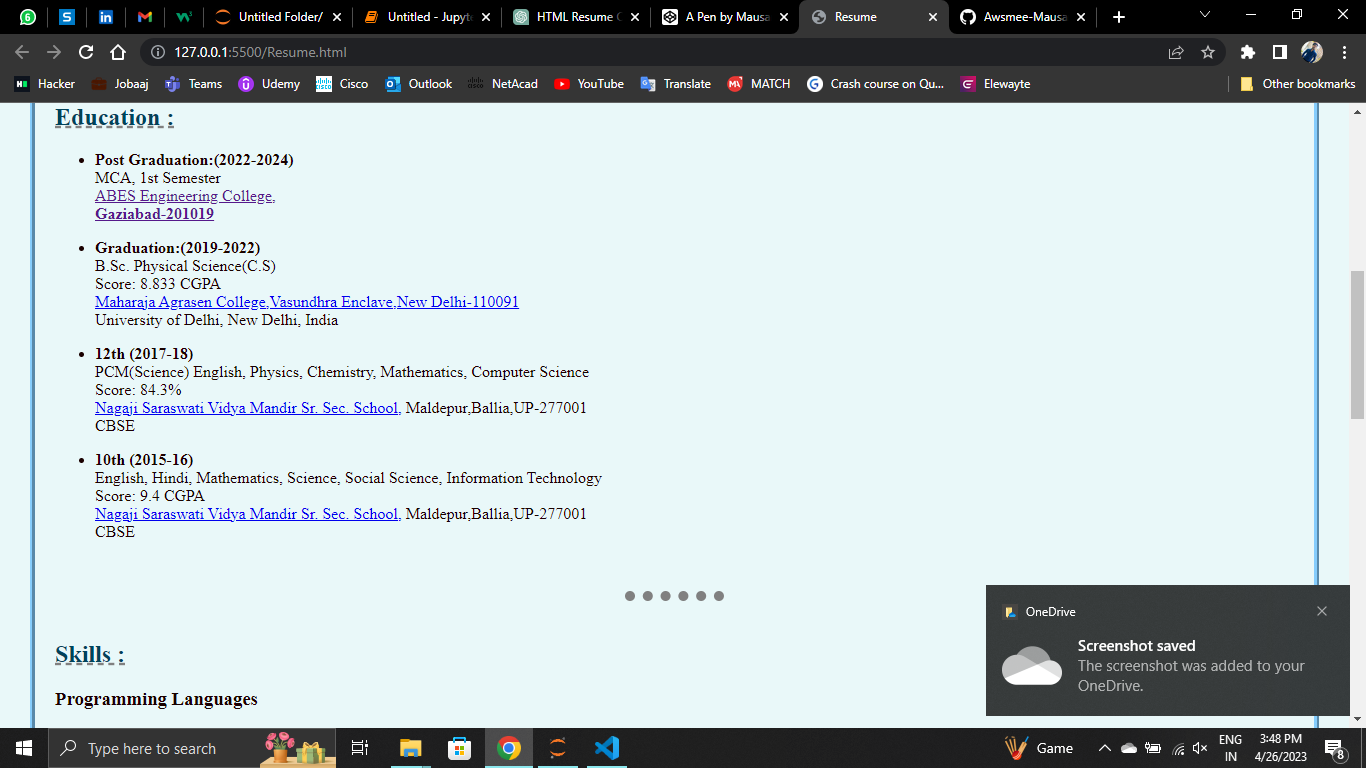Launch Visual Studio Code from taskbar

pyautogui.click(x=606, y=747)
